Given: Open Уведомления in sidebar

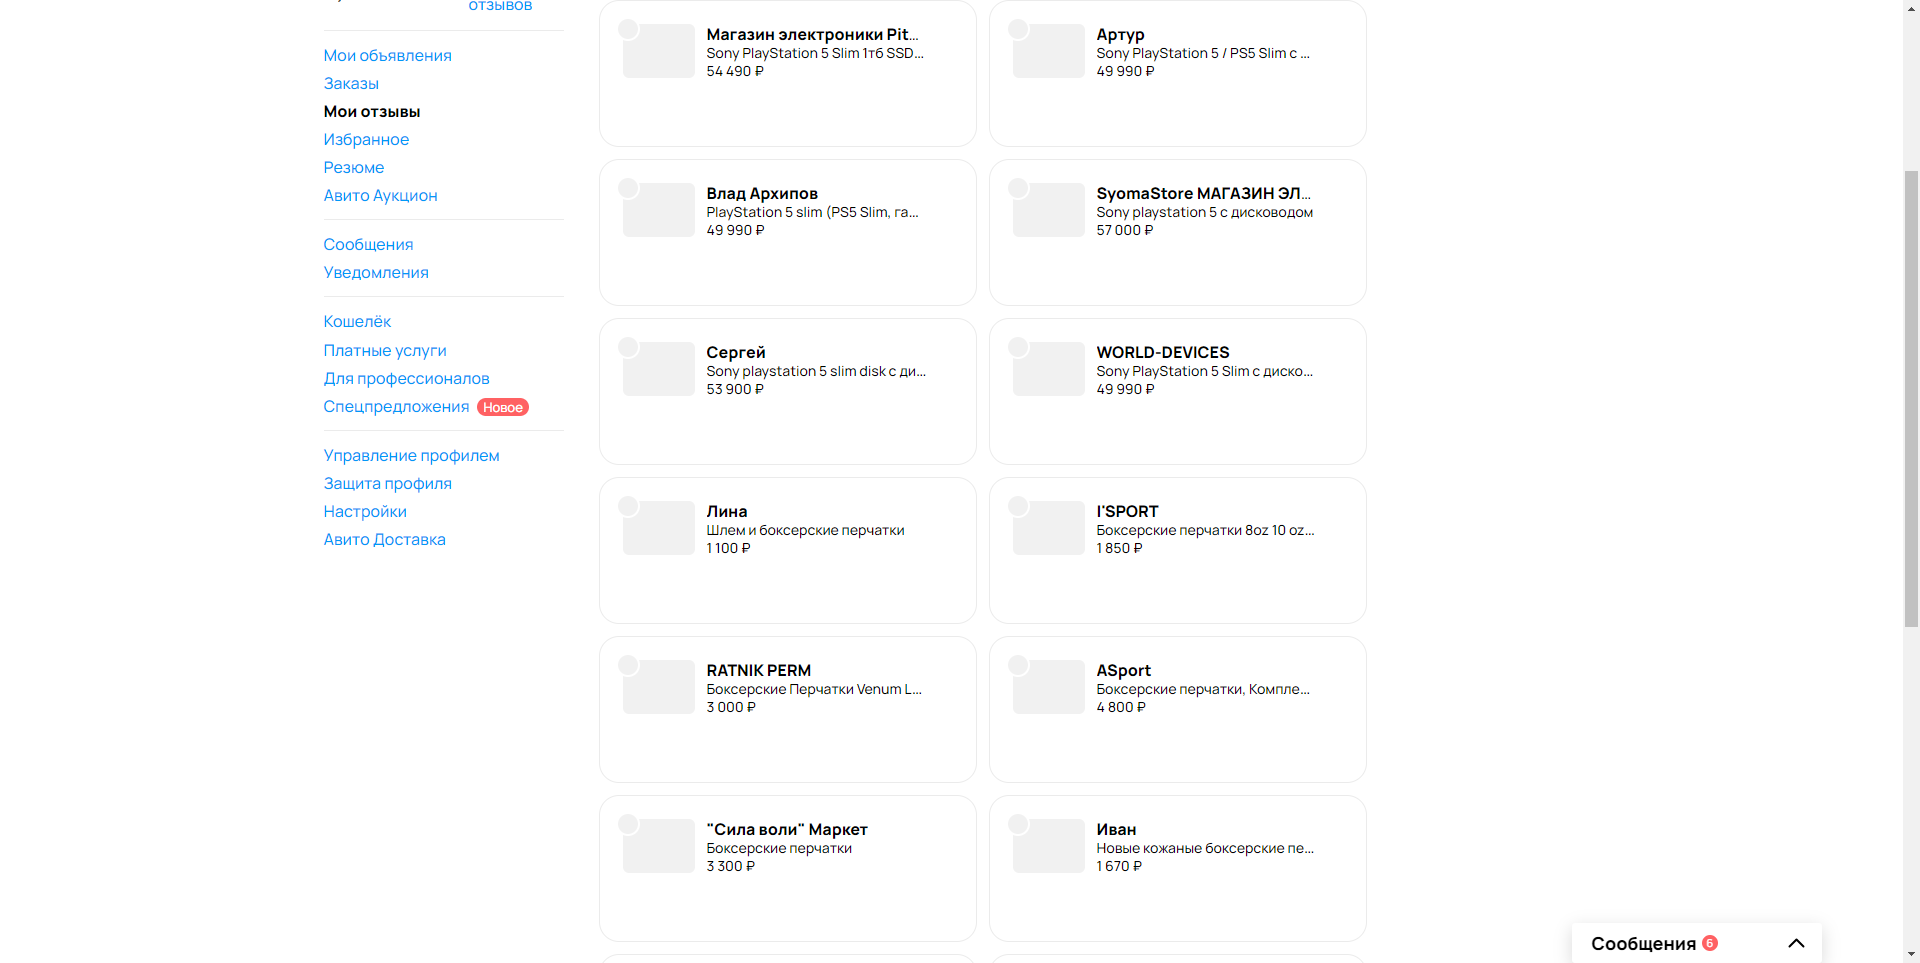Looking at the screenshot, I should [x=376, y=272].
